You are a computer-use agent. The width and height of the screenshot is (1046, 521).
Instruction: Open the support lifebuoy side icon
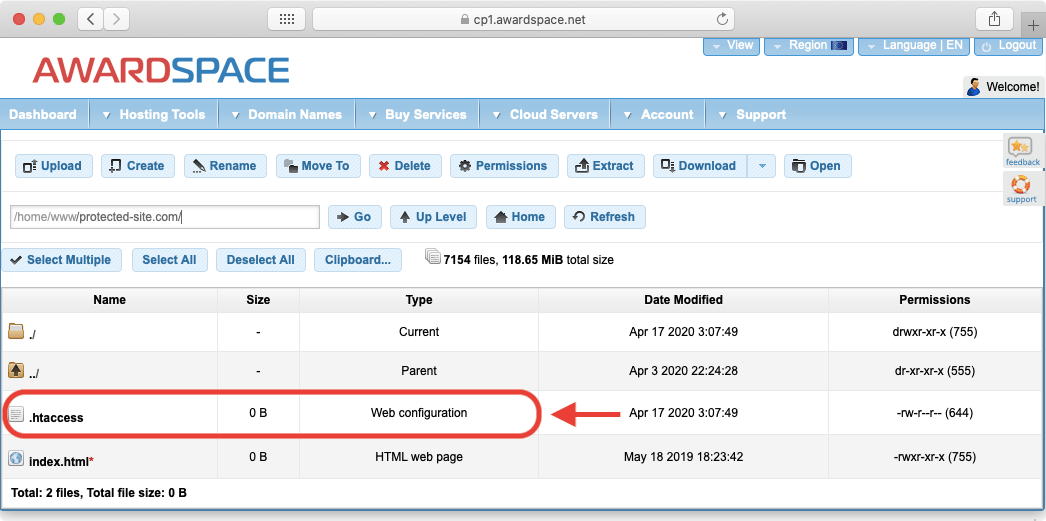1021,189
